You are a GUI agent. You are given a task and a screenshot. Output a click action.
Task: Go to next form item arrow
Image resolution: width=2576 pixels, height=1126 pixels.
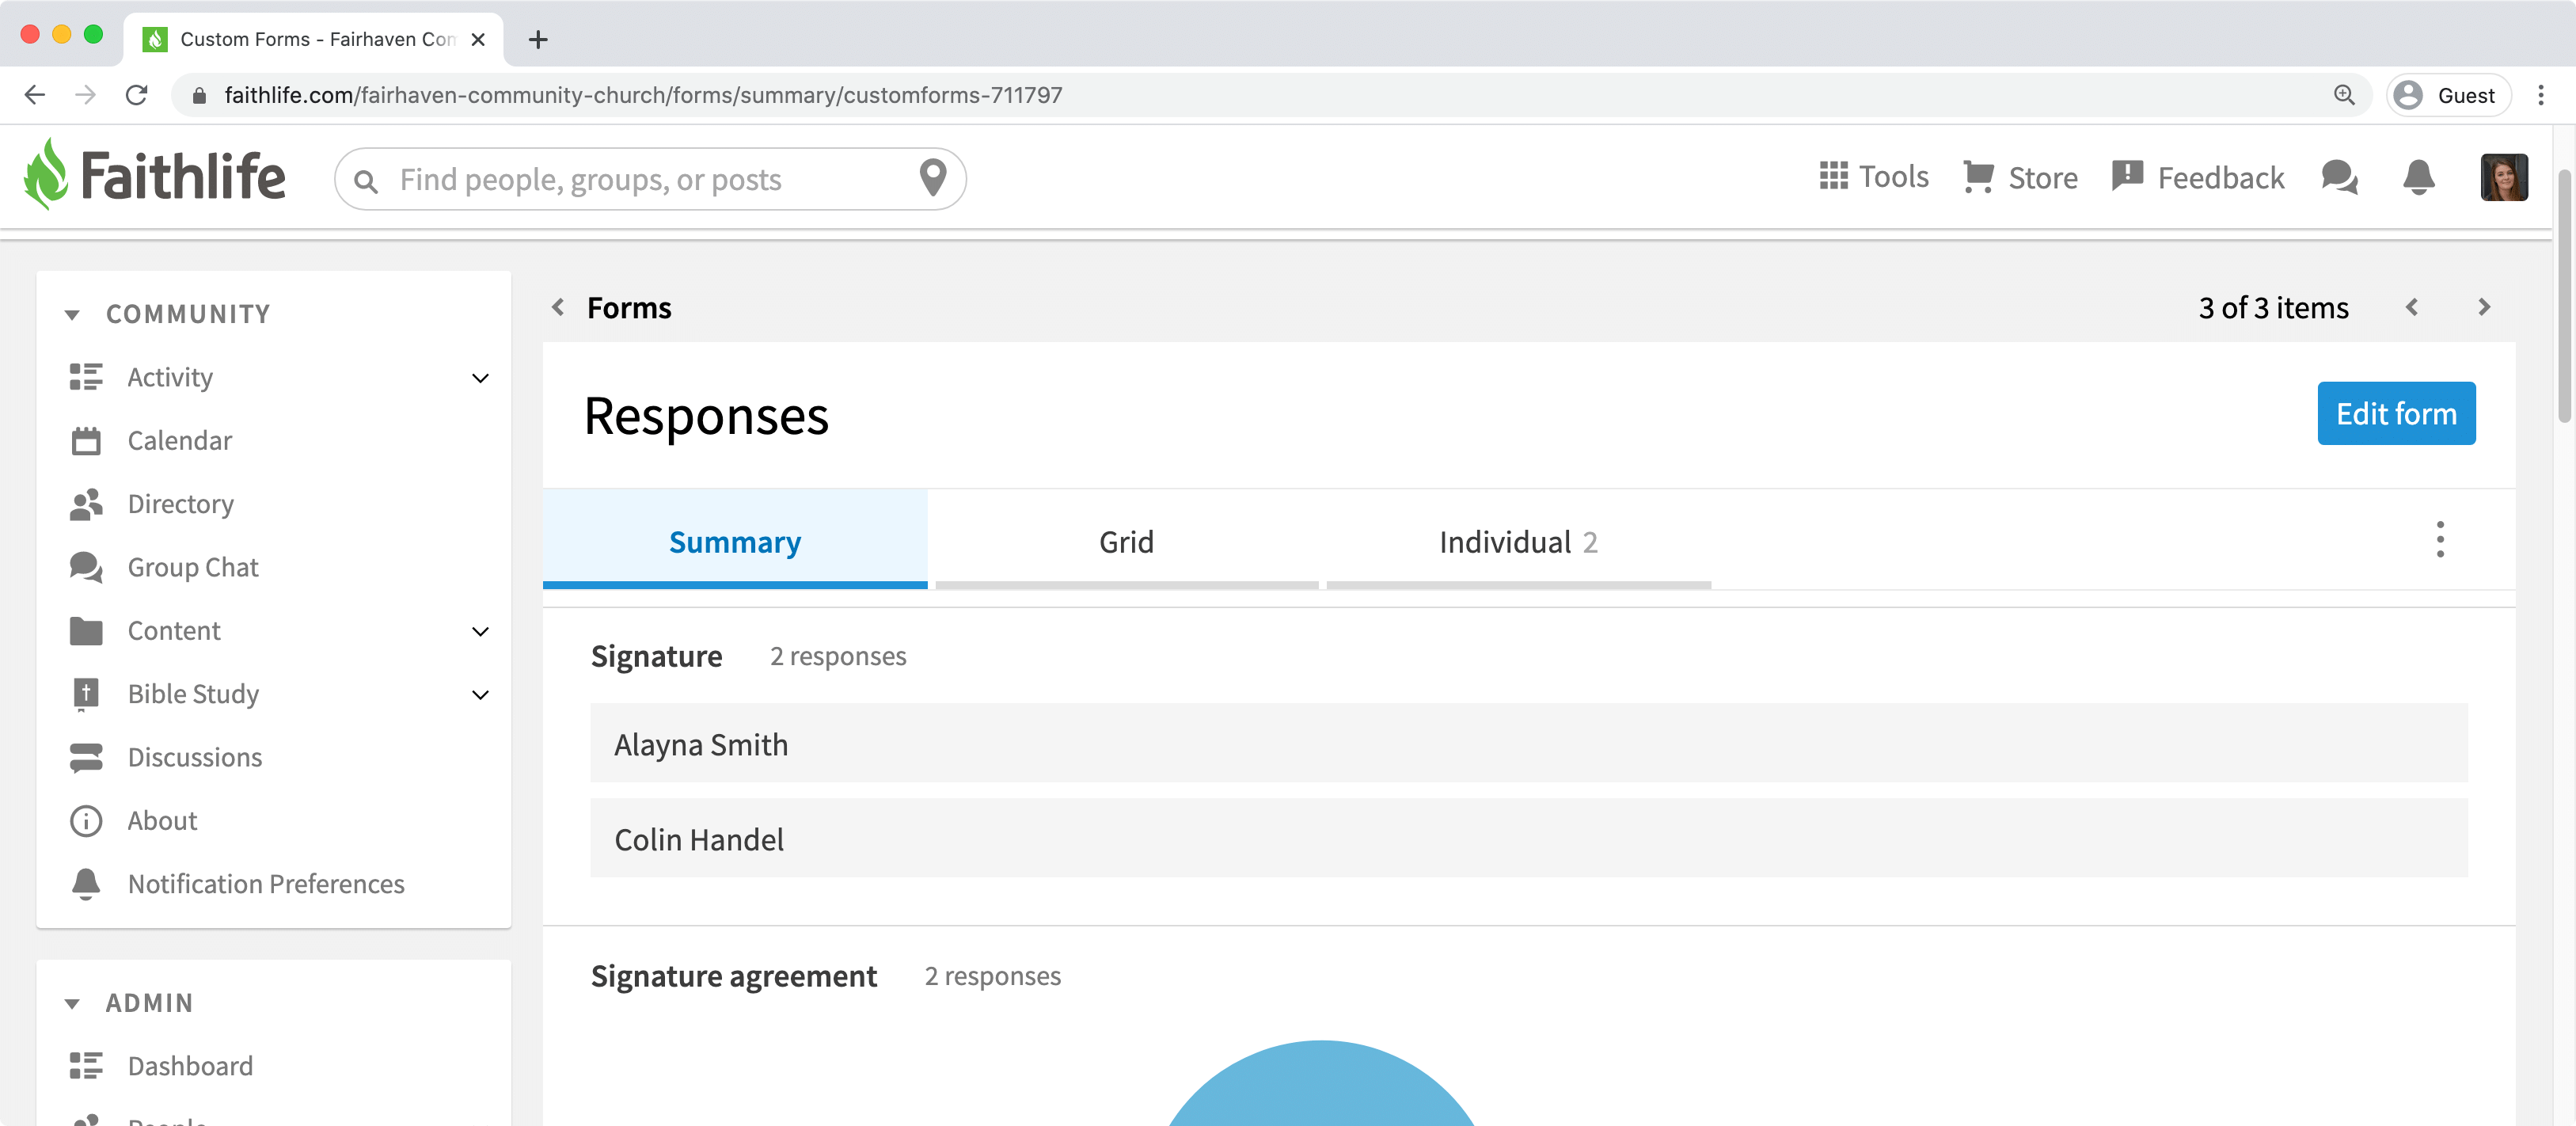pyautogui.click(x=2484, y=307)
